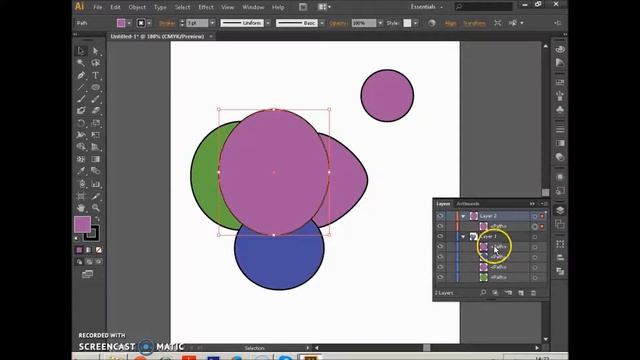Select the Direct Selection tool (white arrow)
The height and width of the screenshot is (360, 640).
(96, 51)
